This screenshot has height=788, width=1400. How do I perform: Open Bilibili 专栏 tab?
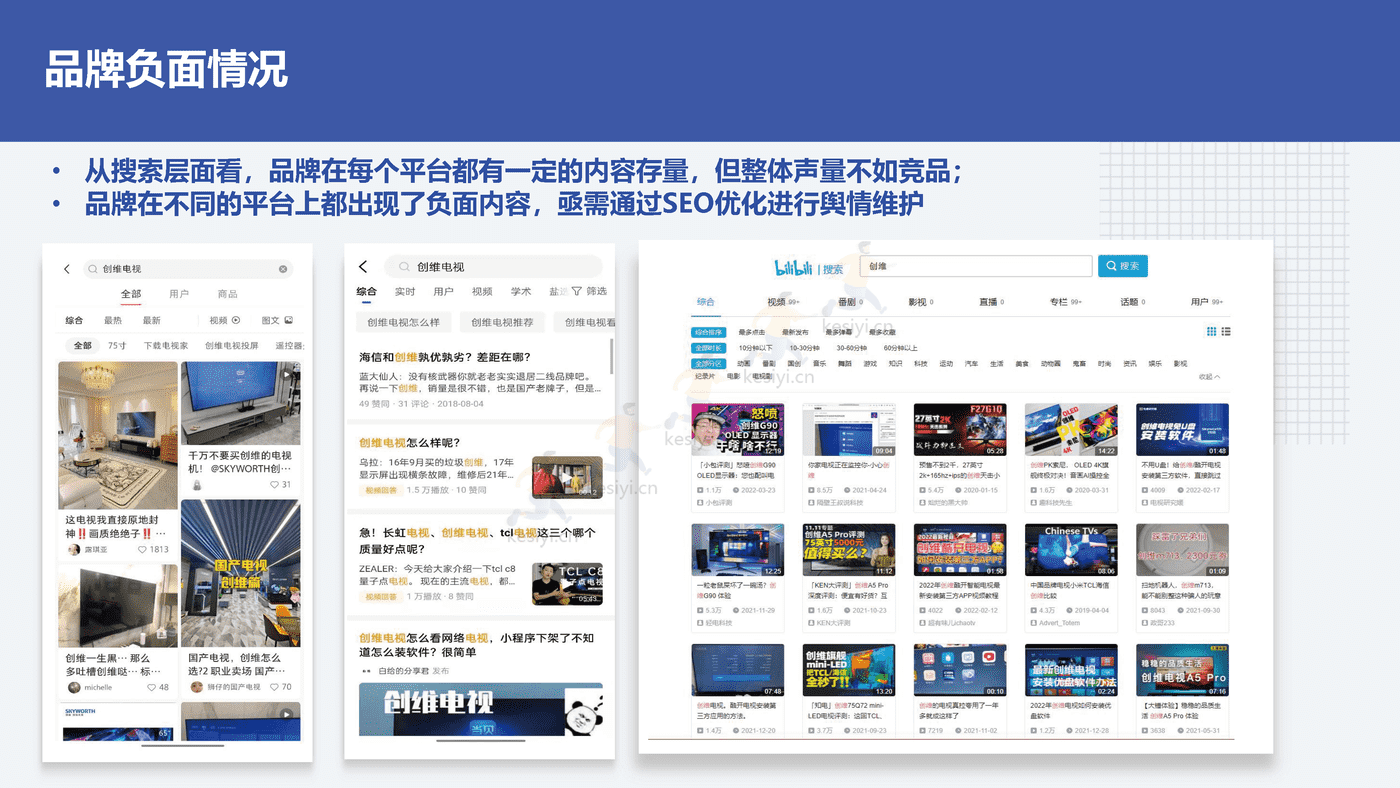pyautogui.click(x=1066, y=301)
